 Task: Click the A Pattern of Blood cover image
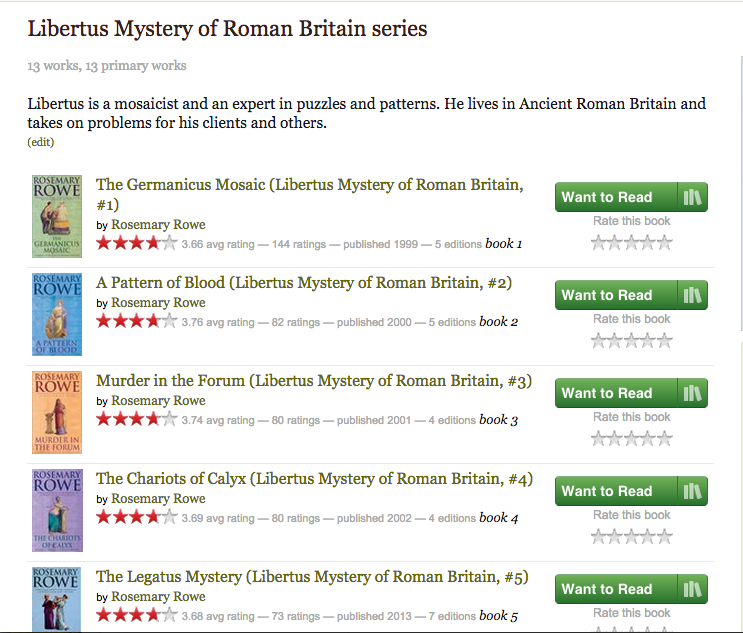(57, 315)
